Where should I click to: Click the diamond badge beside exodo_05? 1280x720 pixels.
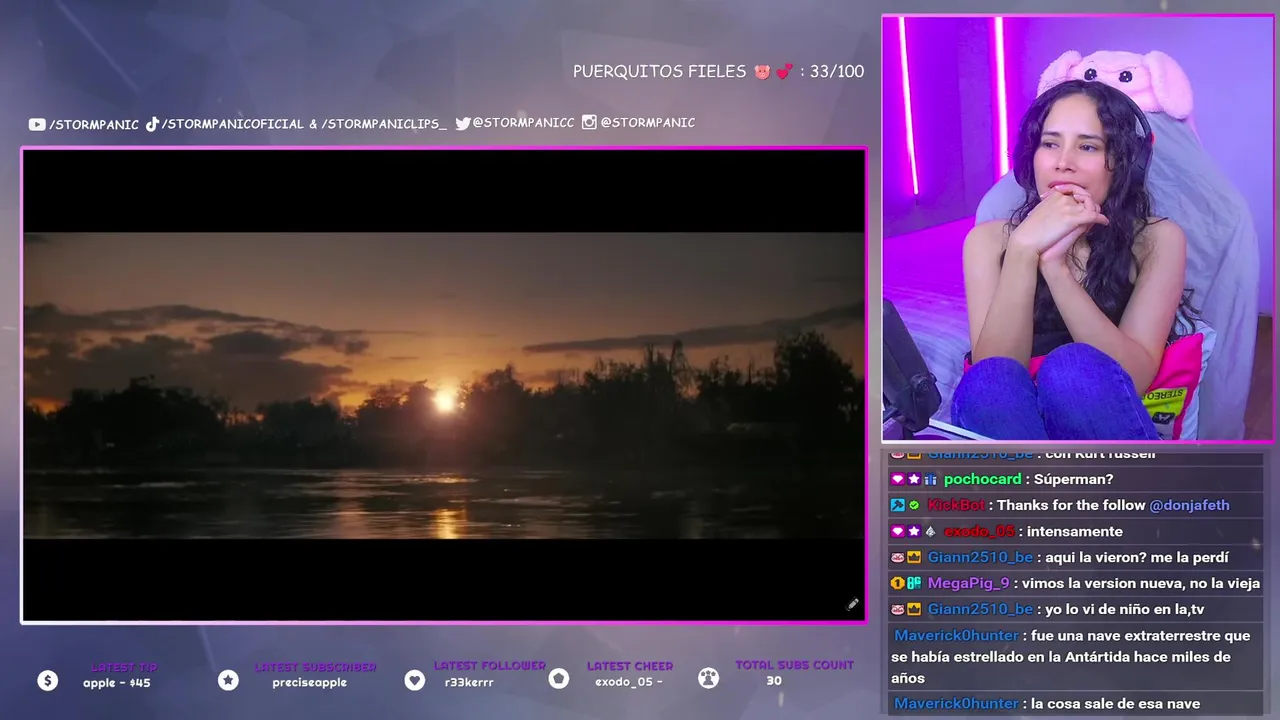click(x=930, y=531)
